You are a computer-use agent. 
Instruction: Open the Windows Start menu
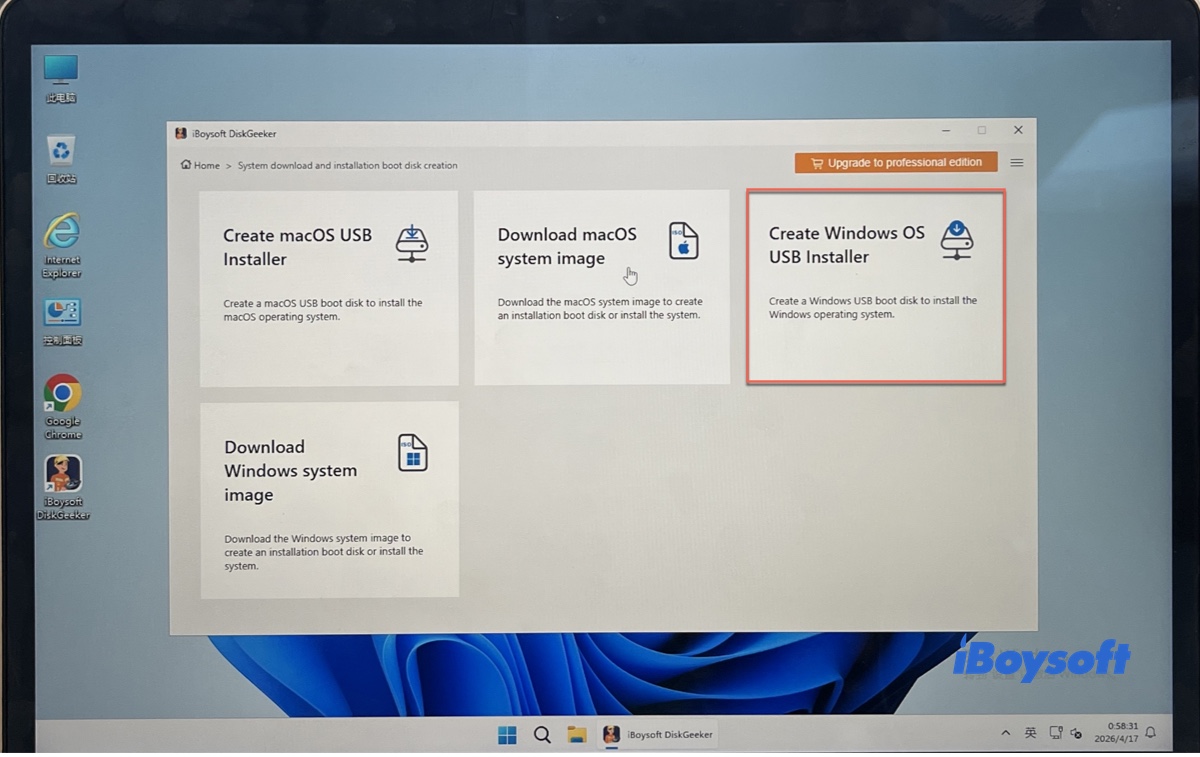[x=507, y=735]
